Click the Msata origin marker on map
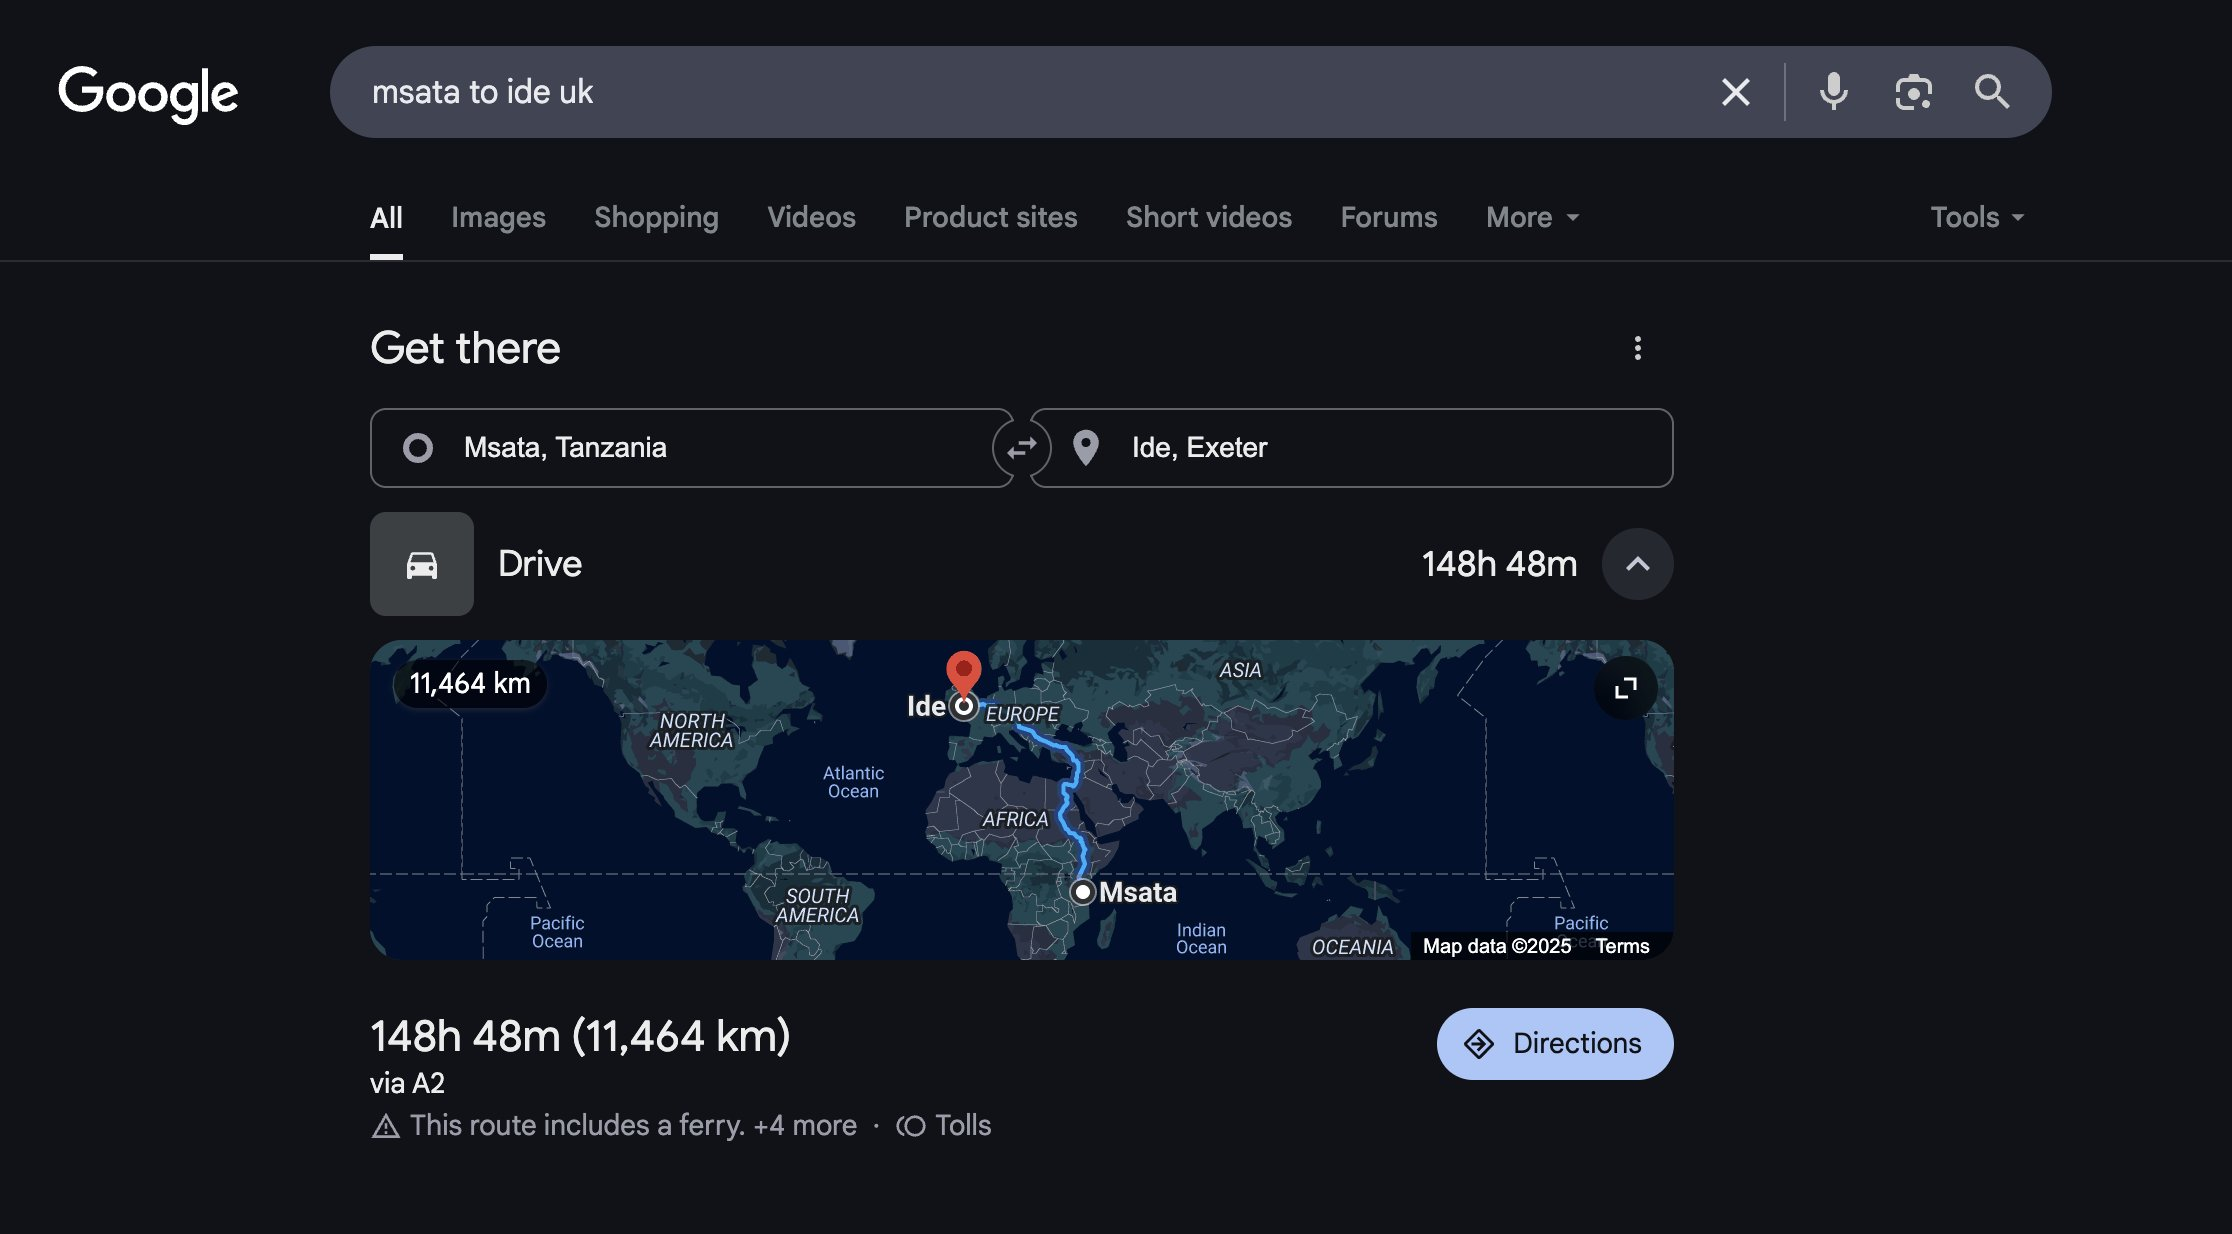Image resolution: width=2232 pixels, height=1234 pixels. point(1082,892)
